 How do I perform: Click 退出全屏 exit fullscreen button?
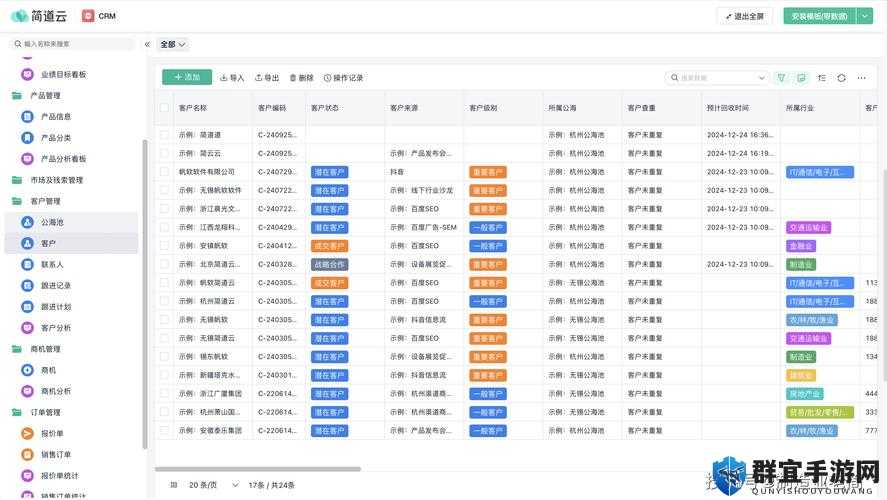(x=745, y=16)
